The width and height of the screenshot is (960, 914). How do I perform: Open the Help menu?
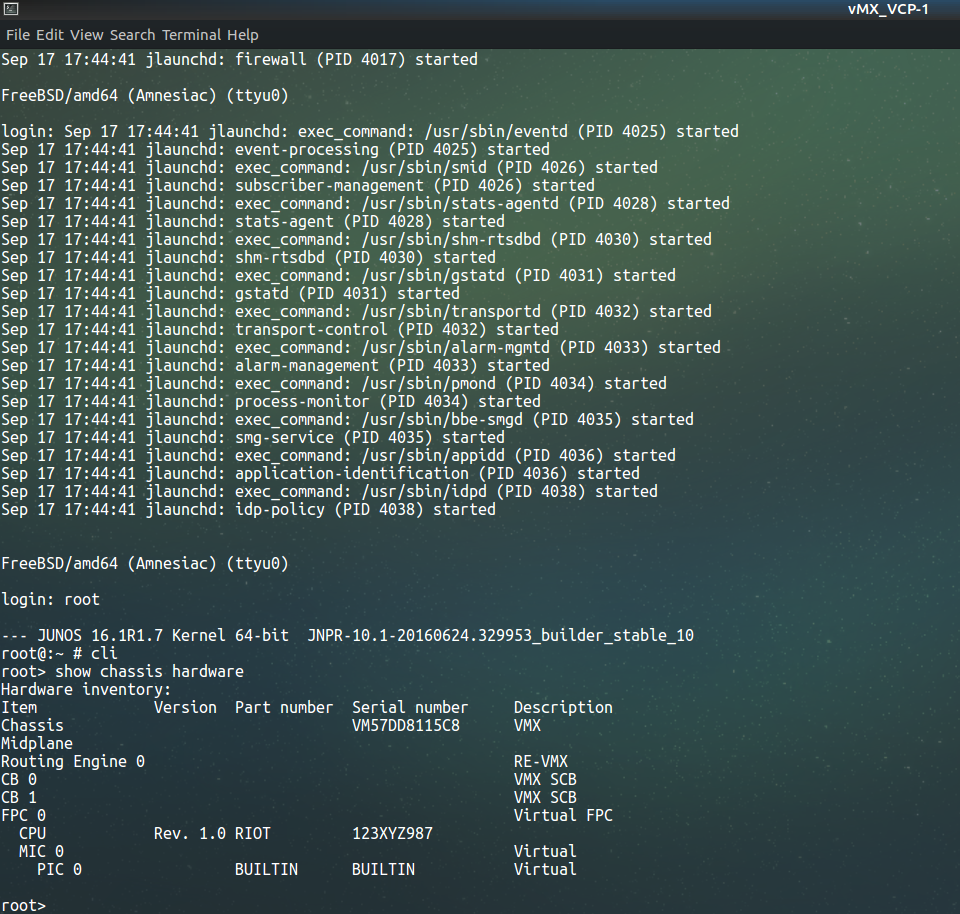click(x=245, y=34)
